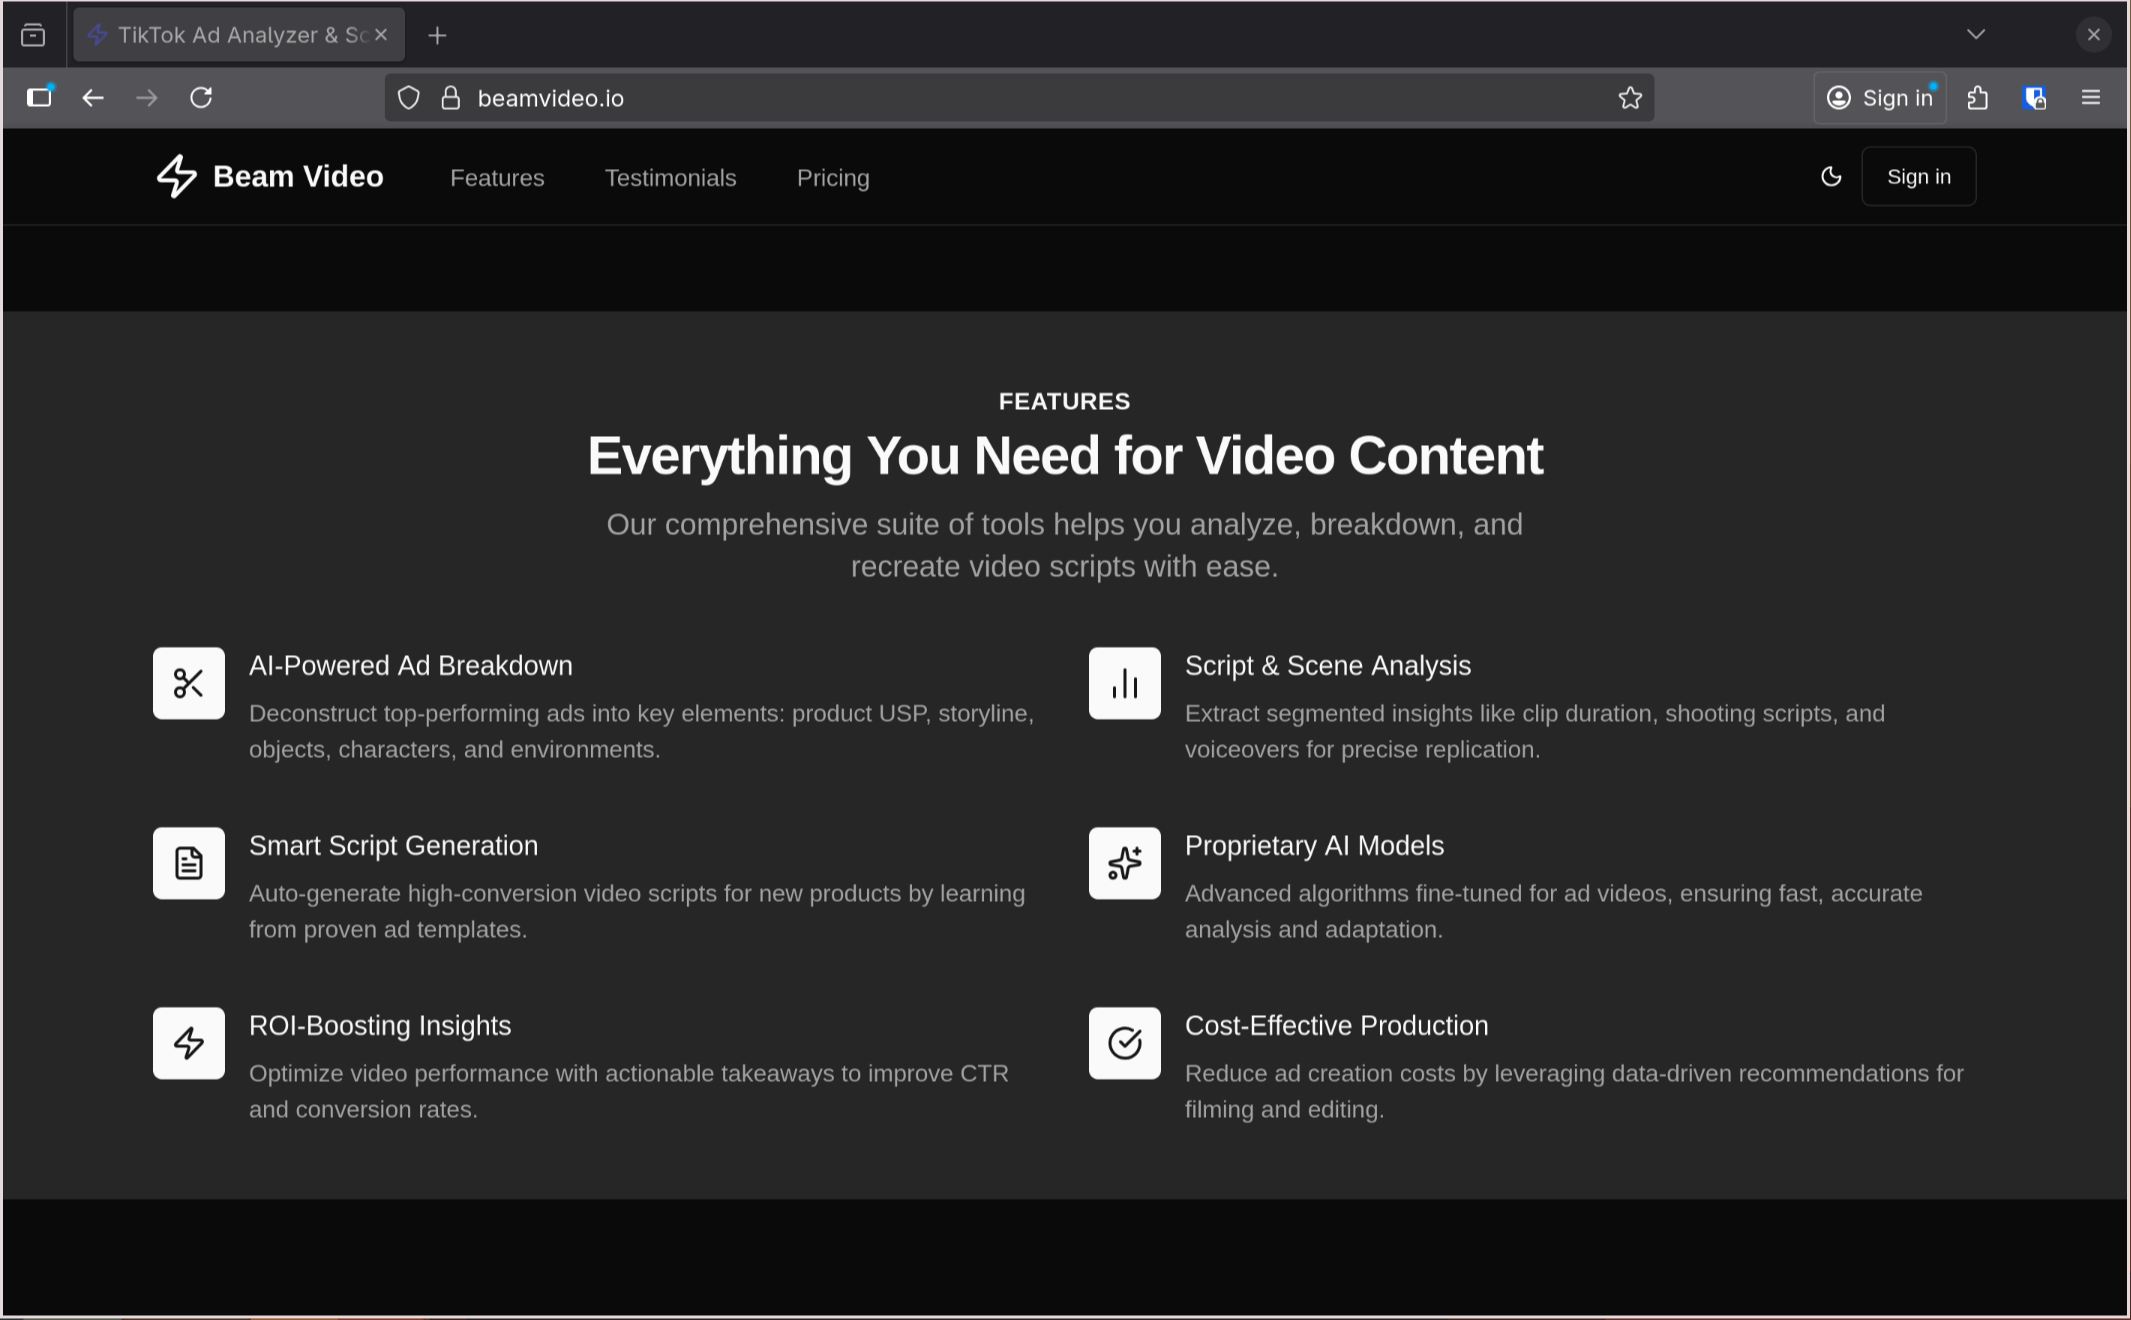Toggle dark mode with the moon icon
The width and height of the screenshot is (2131, 1320).
[x=1831, y=177]
